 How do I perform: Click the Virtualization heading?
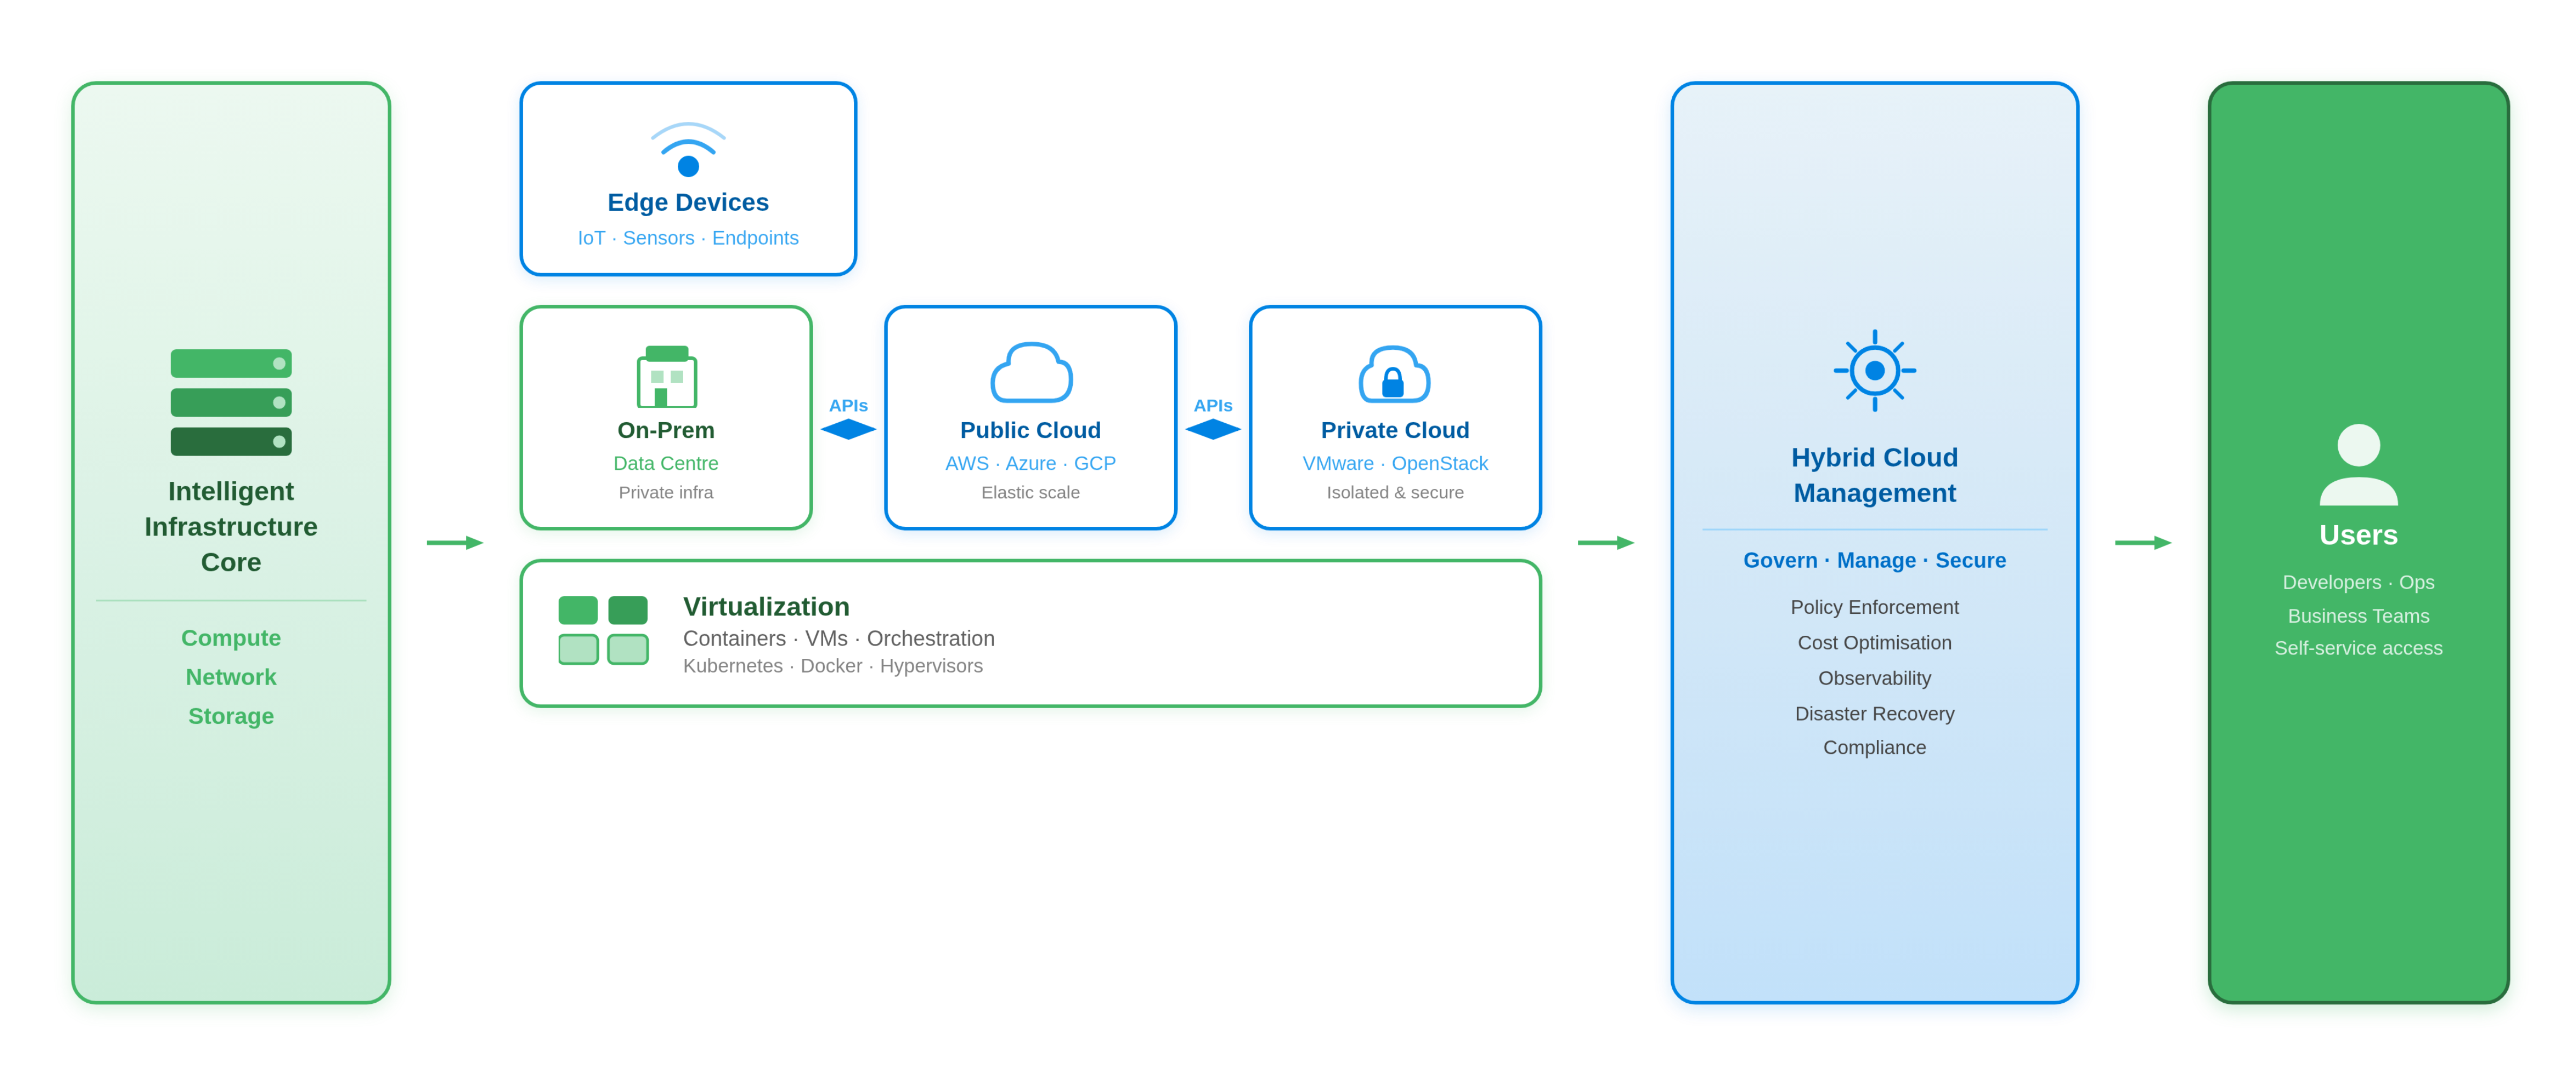click(x=766, y=606)
